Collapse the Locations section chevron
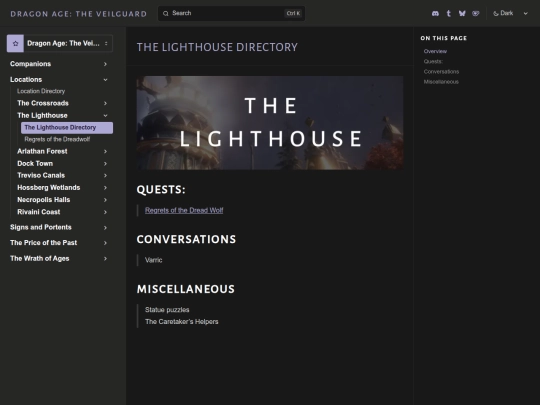The height and width of the screenshot is (405, 540). [x=105, y=80]
